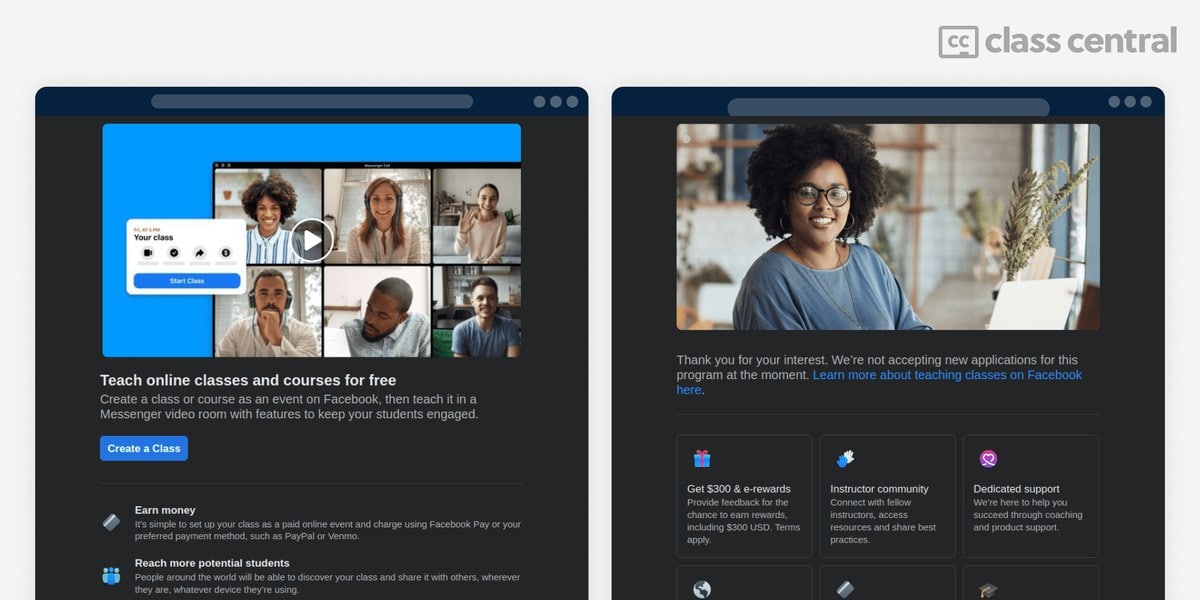Click the Instructor community hand icon
The width and height of the screenshot is (1200, 600).
pyautogui.click(x=845, y=459)
